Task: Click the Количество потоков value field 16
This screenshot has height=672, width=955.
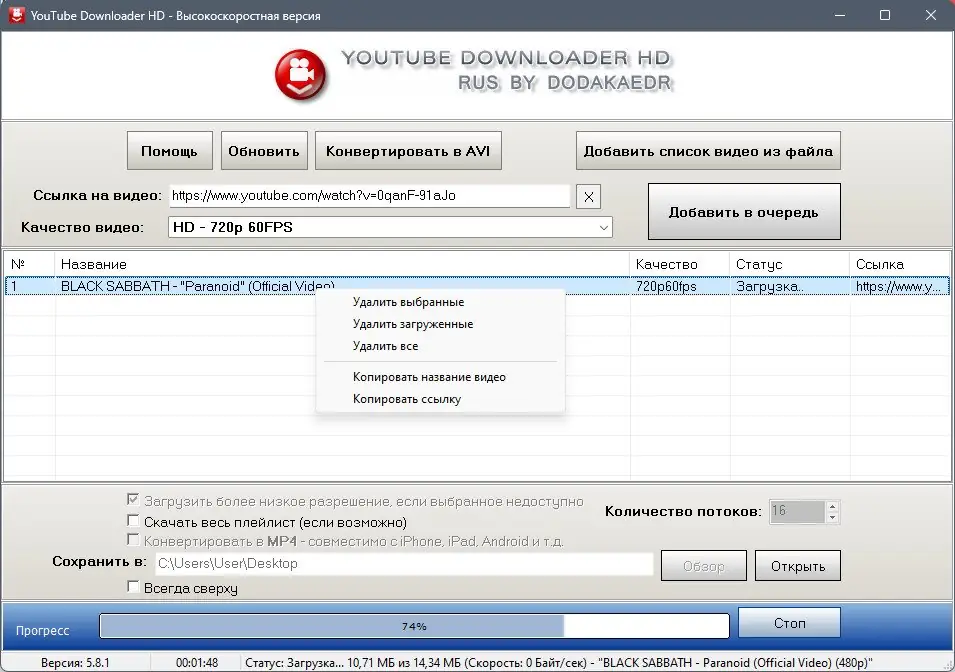Action: pos(797,511)
